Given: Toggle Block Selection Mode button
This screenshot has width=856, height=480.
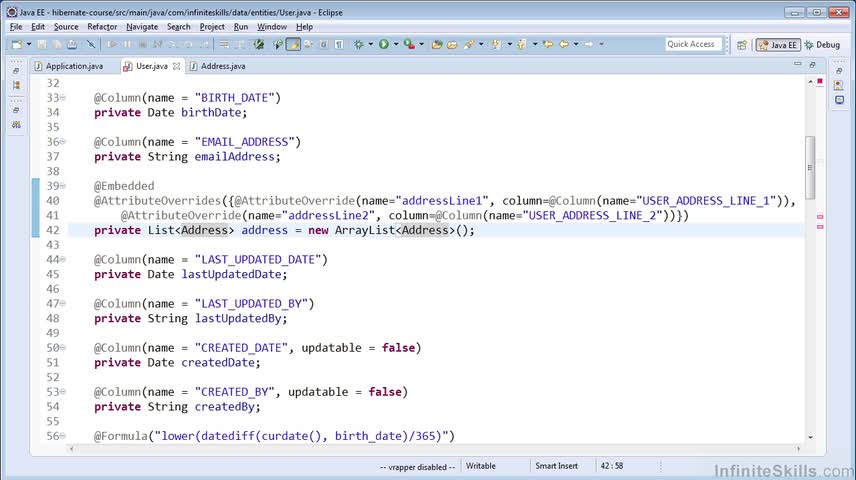Looking at the screenshot, I should (324, 44).
